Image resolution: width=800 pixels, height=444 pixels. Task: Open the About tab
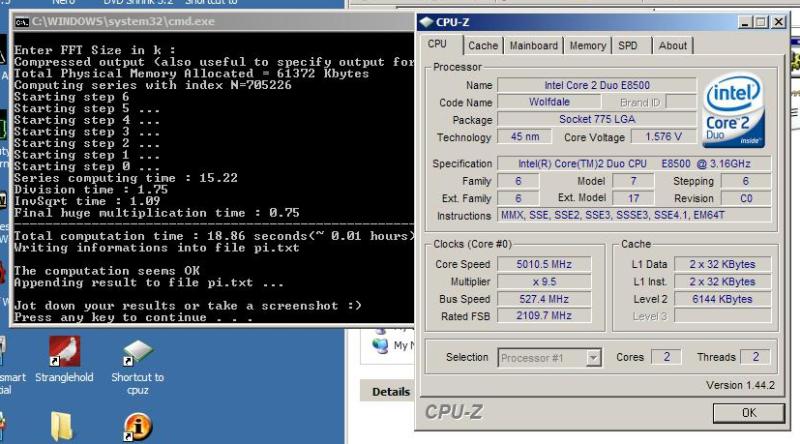[672, 45]
